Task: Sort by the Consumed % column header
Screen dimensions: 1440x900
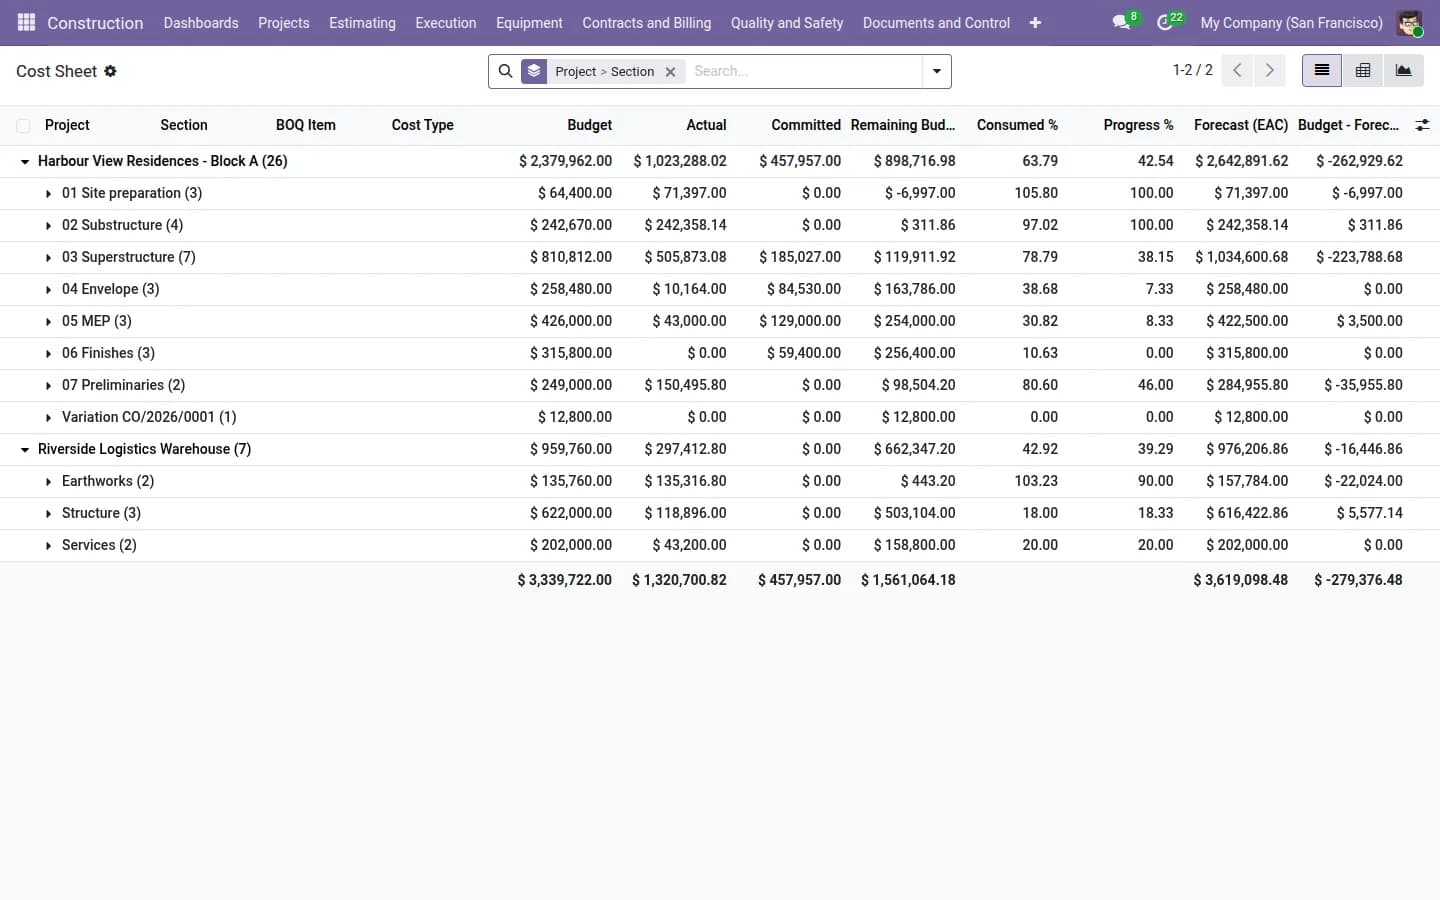Action: point(1017,125)
